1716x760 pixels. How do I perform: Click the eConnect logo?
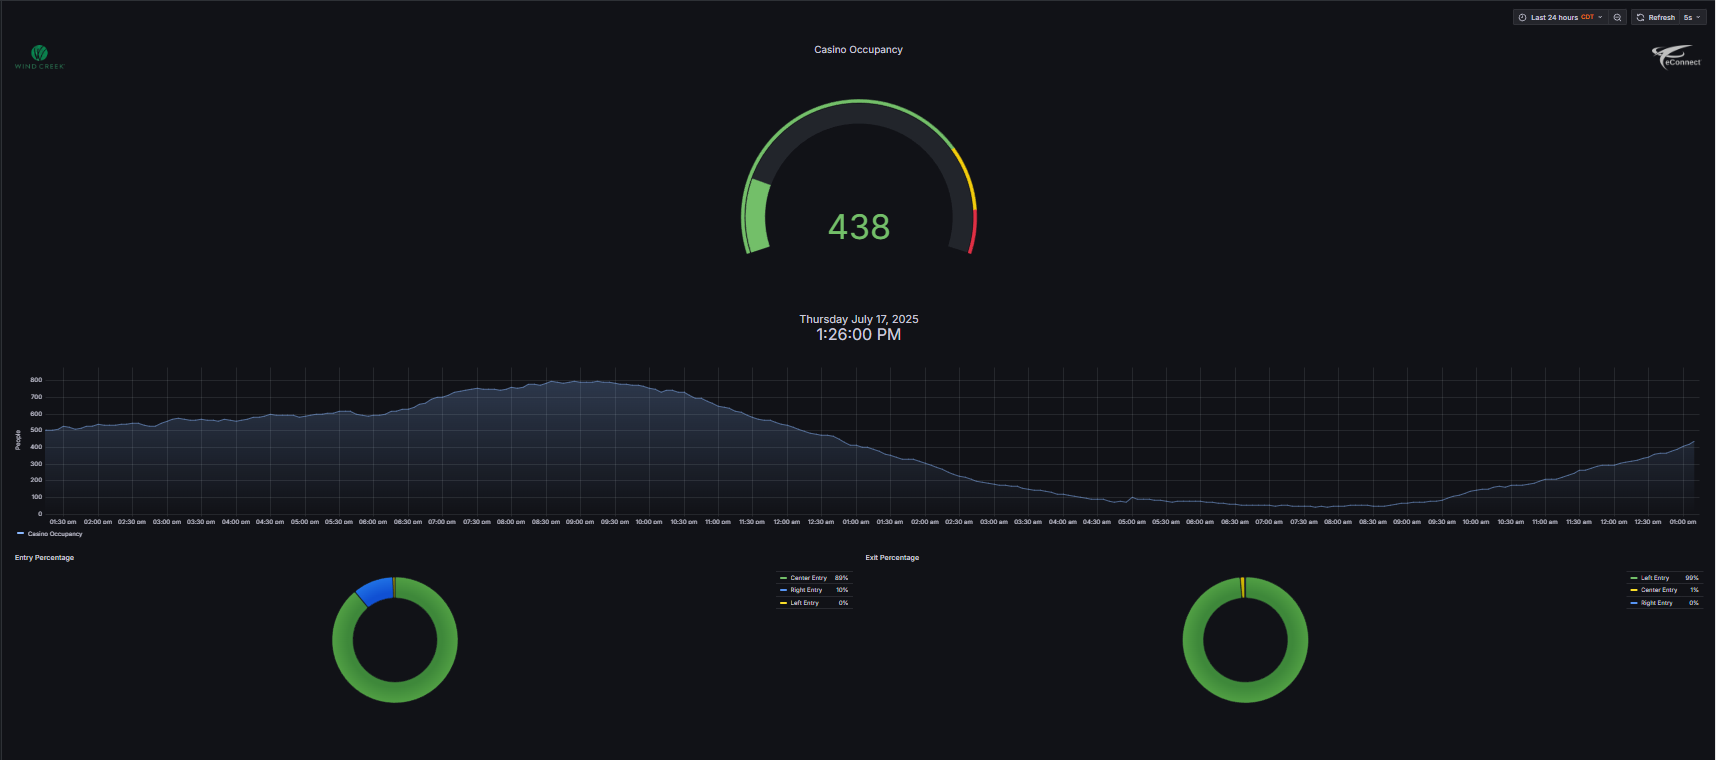[x=1676, y=57]
